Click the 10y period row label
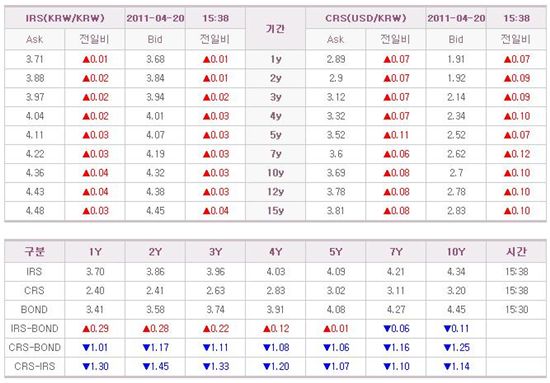550x383 pixels. [275, 173]
